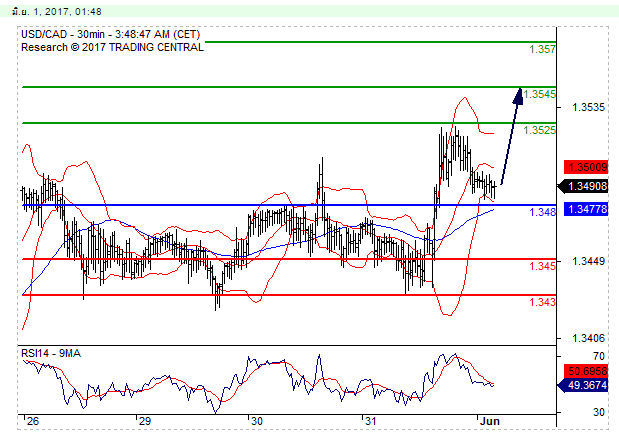
Task: Click the blue 49.3674 RSI value tag
Action: click(583, 385)
